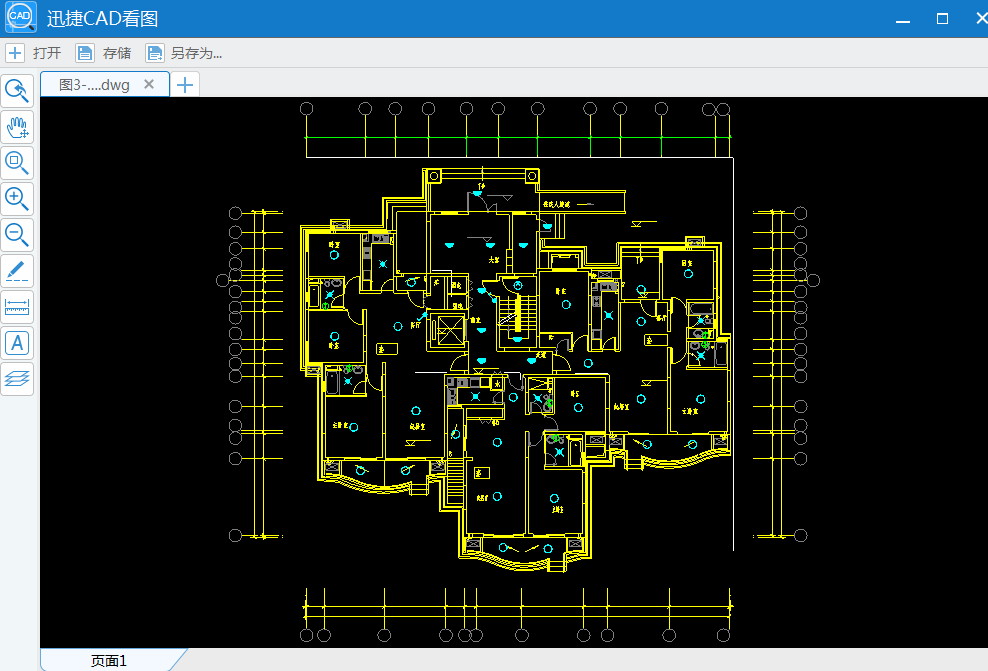988x671 pixels.
Task: Minimize the CAD viewer window
Action: (903, 19)
